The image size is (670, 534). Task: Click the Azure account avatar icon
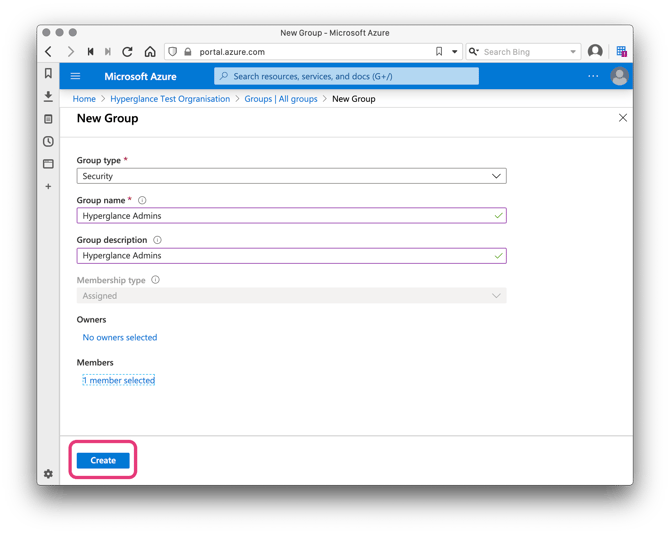tap(619, 76)
